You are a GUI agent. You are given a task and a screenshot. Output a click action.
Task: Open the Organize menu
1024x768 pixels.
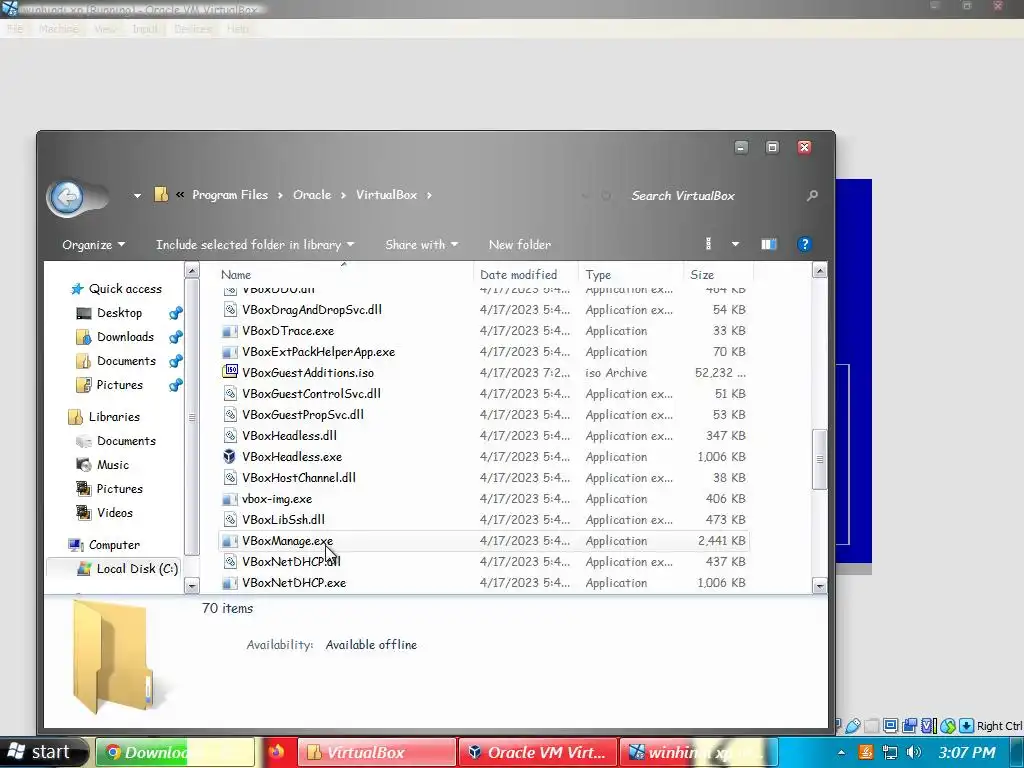[x=93, y=245]
